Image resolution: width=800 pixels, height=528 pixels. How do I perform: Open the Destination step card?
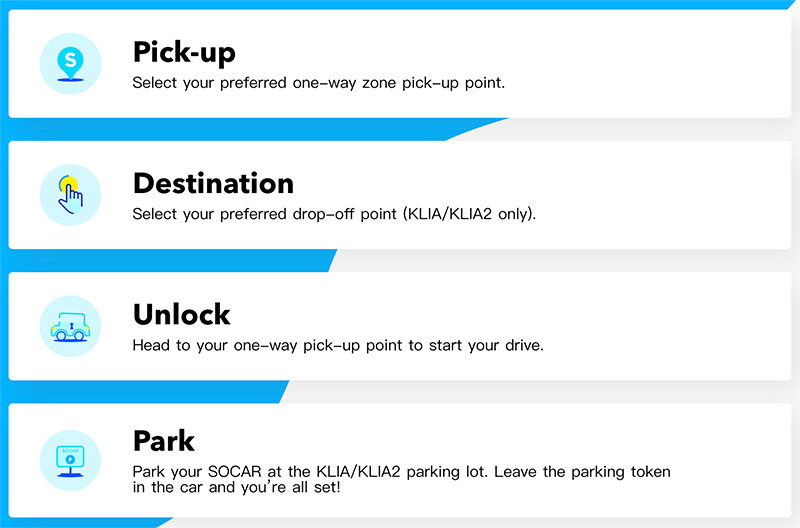click(400, 195)
